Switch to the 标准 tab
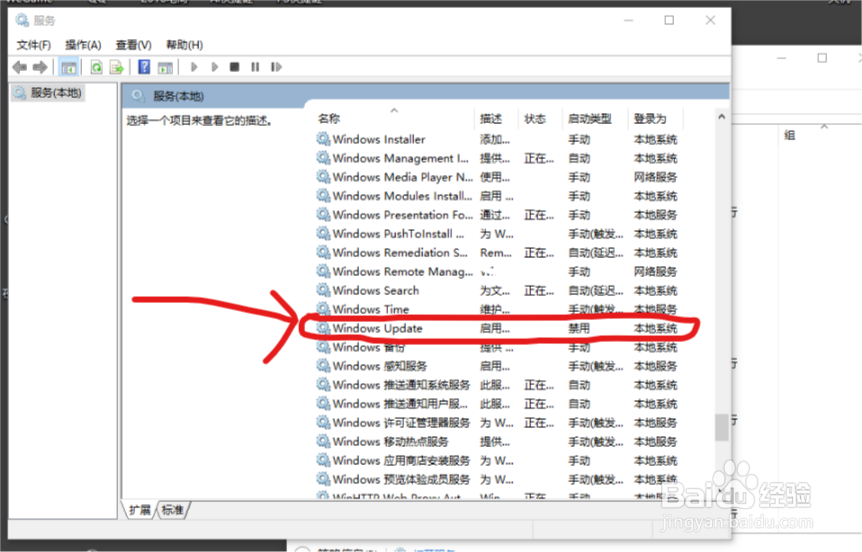 click(173, 510)
